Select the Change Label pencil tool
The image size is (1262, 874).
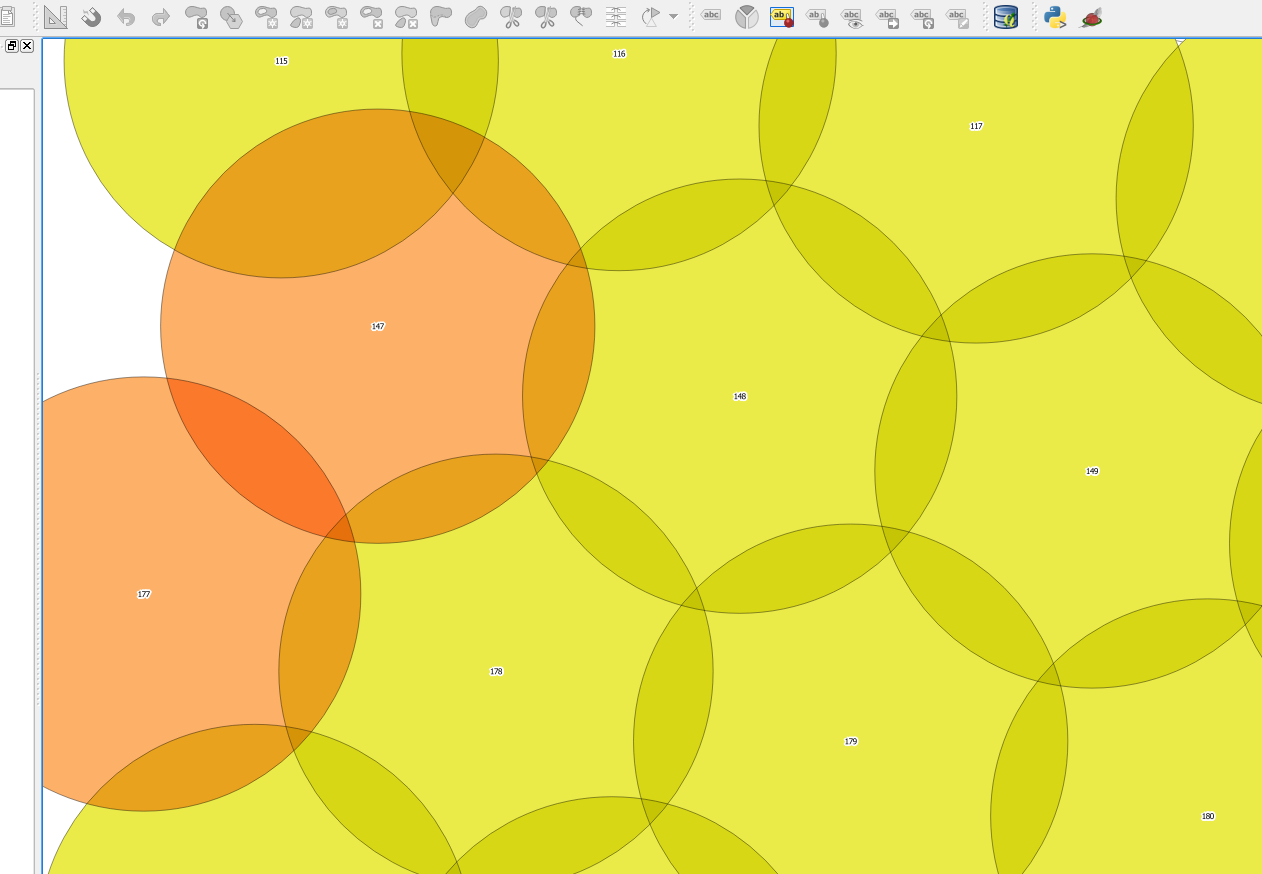957,16
